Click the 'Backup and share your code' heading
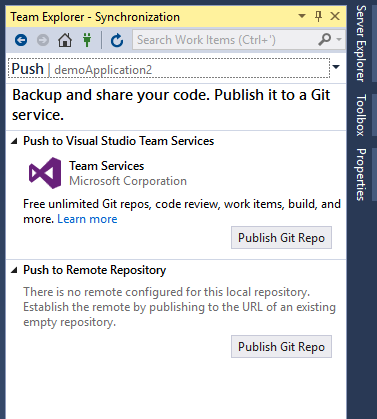This screenshot has height=419, width=377. pos(171,105)
